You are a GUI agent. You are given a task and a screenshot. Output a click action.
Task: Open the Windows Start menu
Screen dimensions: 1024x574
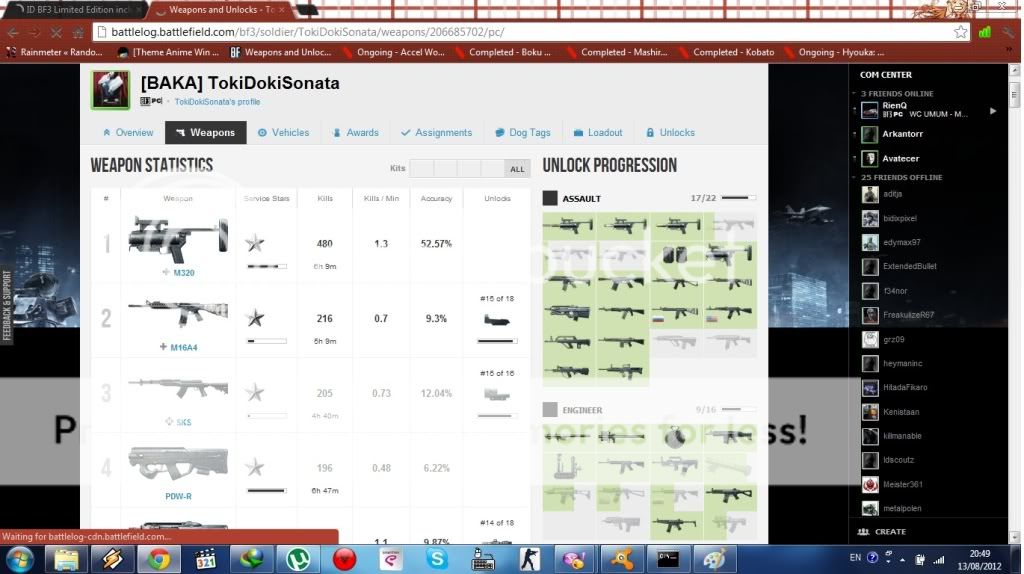20,560
